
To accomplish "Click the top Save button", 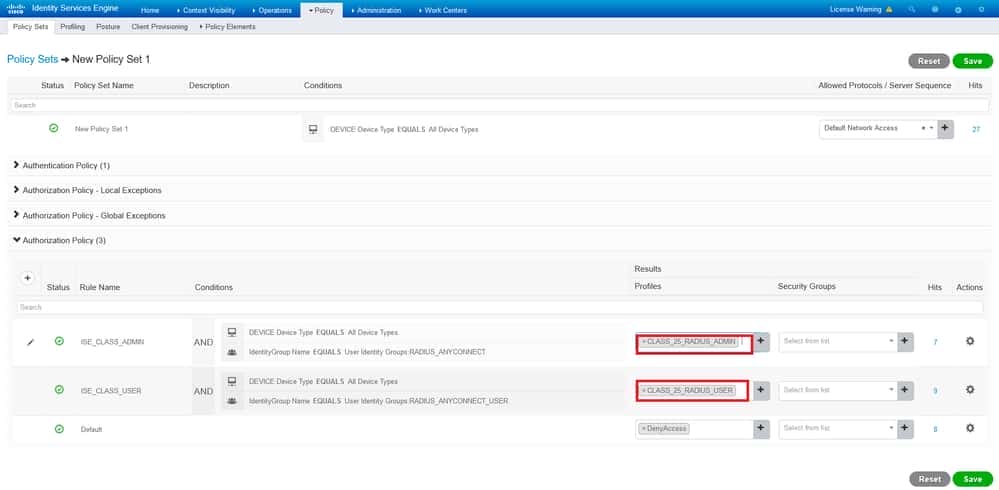I will pos(972,61).
